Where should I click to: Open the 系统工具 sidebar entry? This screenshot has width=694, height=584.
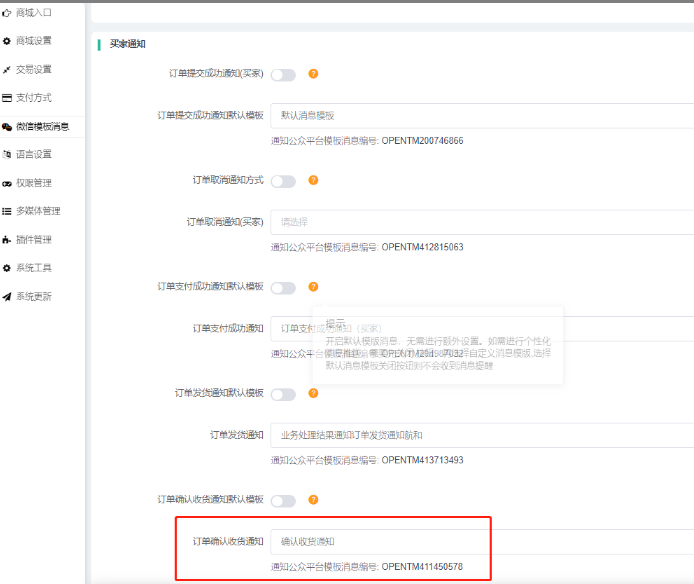tap(34, 268)
